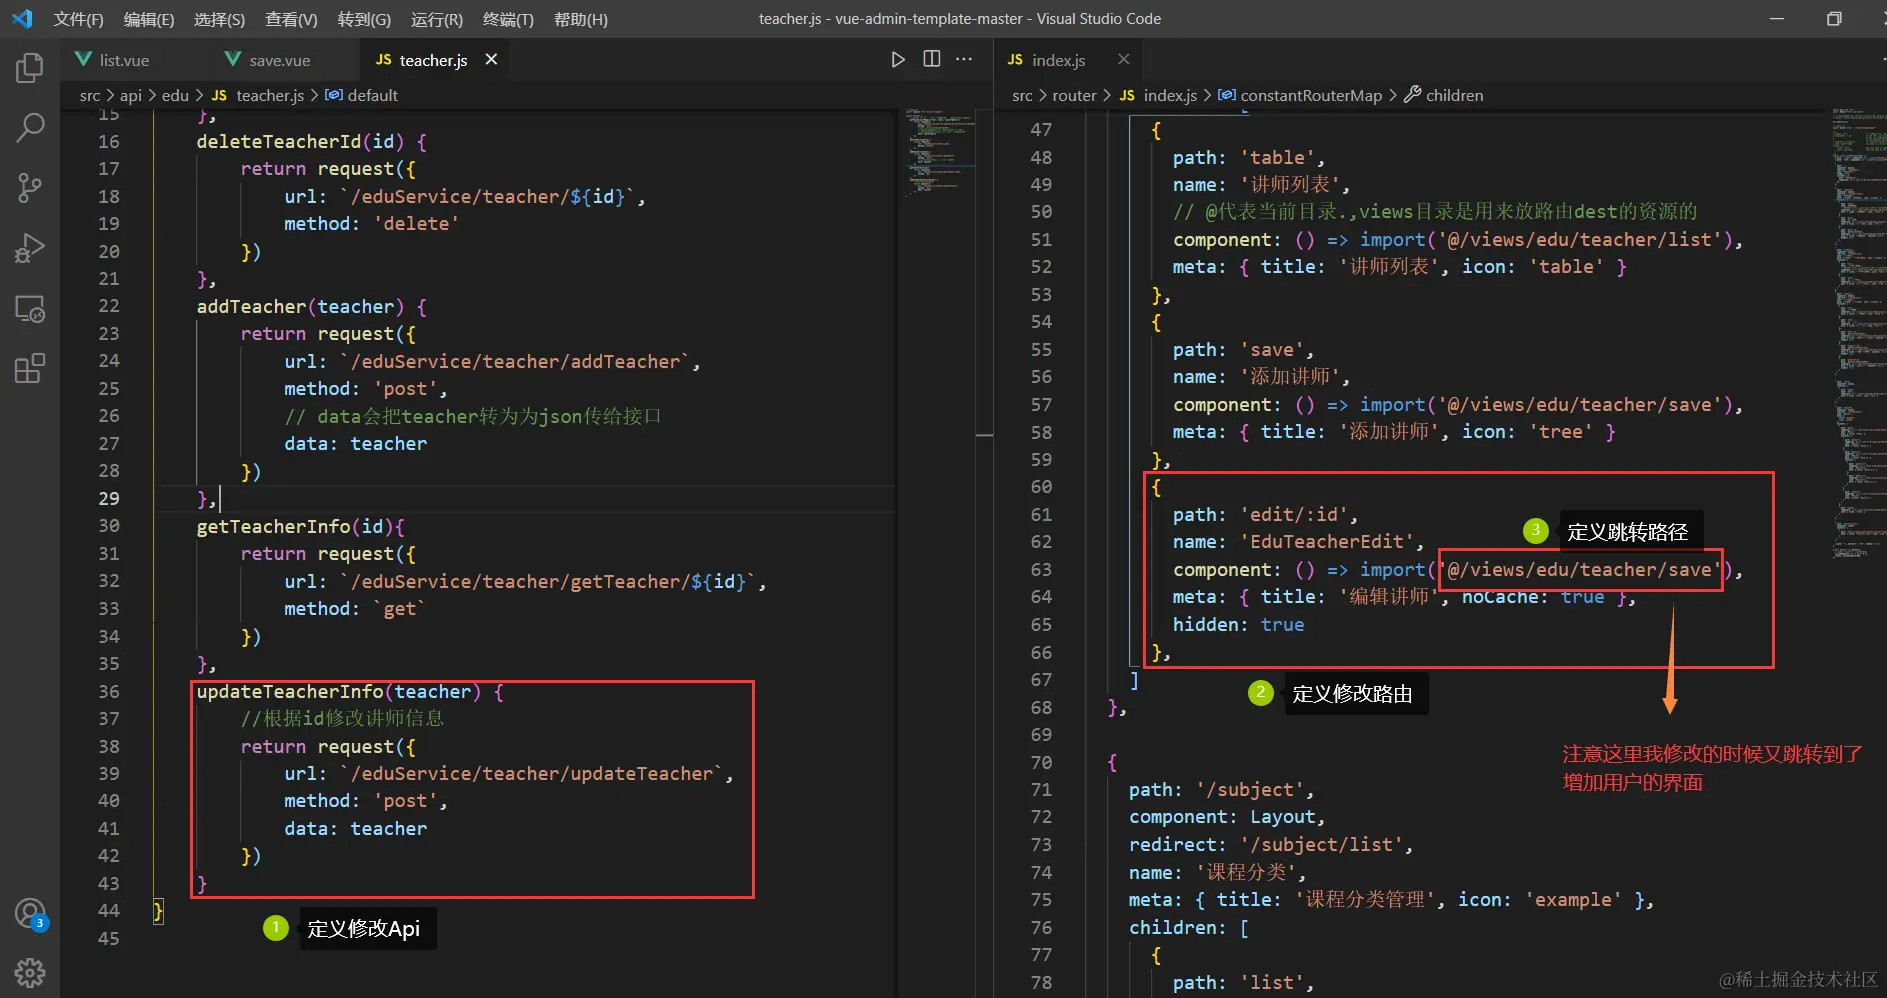Open the Extensions view
This screenshot has width=1887, height=998.
[30, 369]
